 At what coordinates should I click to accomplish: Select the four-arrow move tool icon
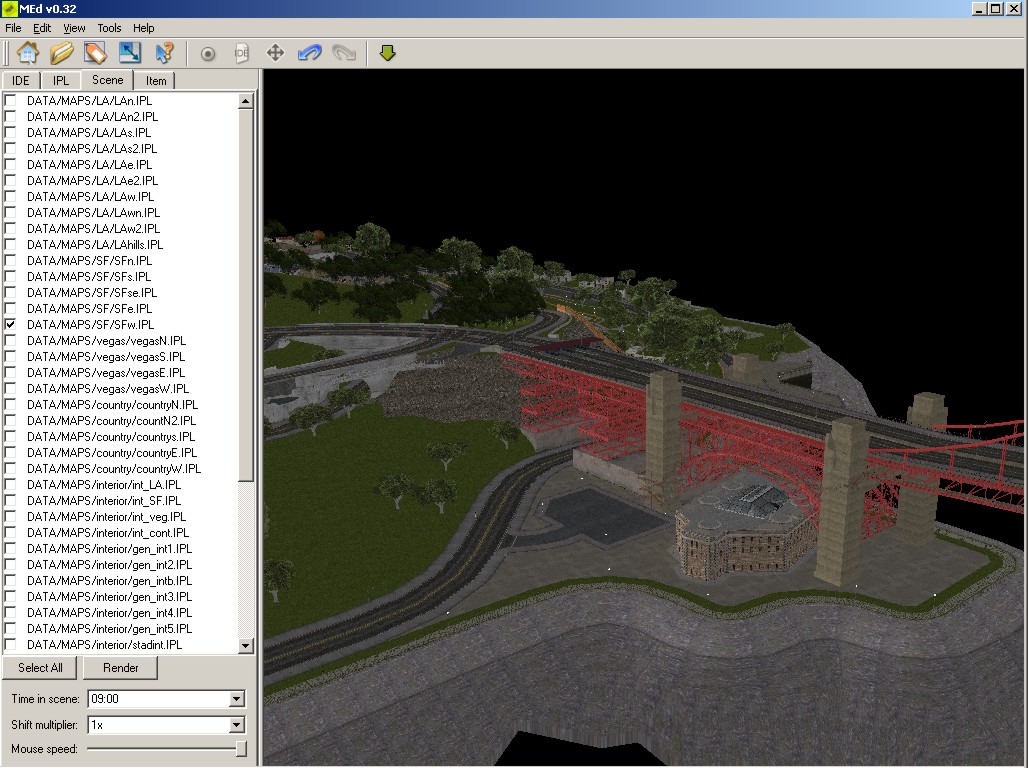tap(275, 53)
